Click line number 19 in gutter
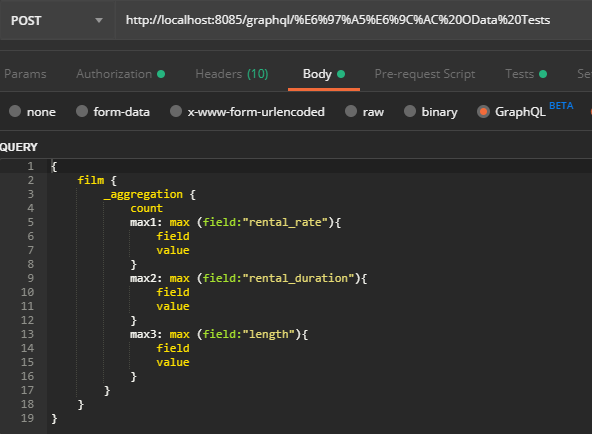Image resolution: width=592 pixels, height=434 pixels. click(28, 418)
